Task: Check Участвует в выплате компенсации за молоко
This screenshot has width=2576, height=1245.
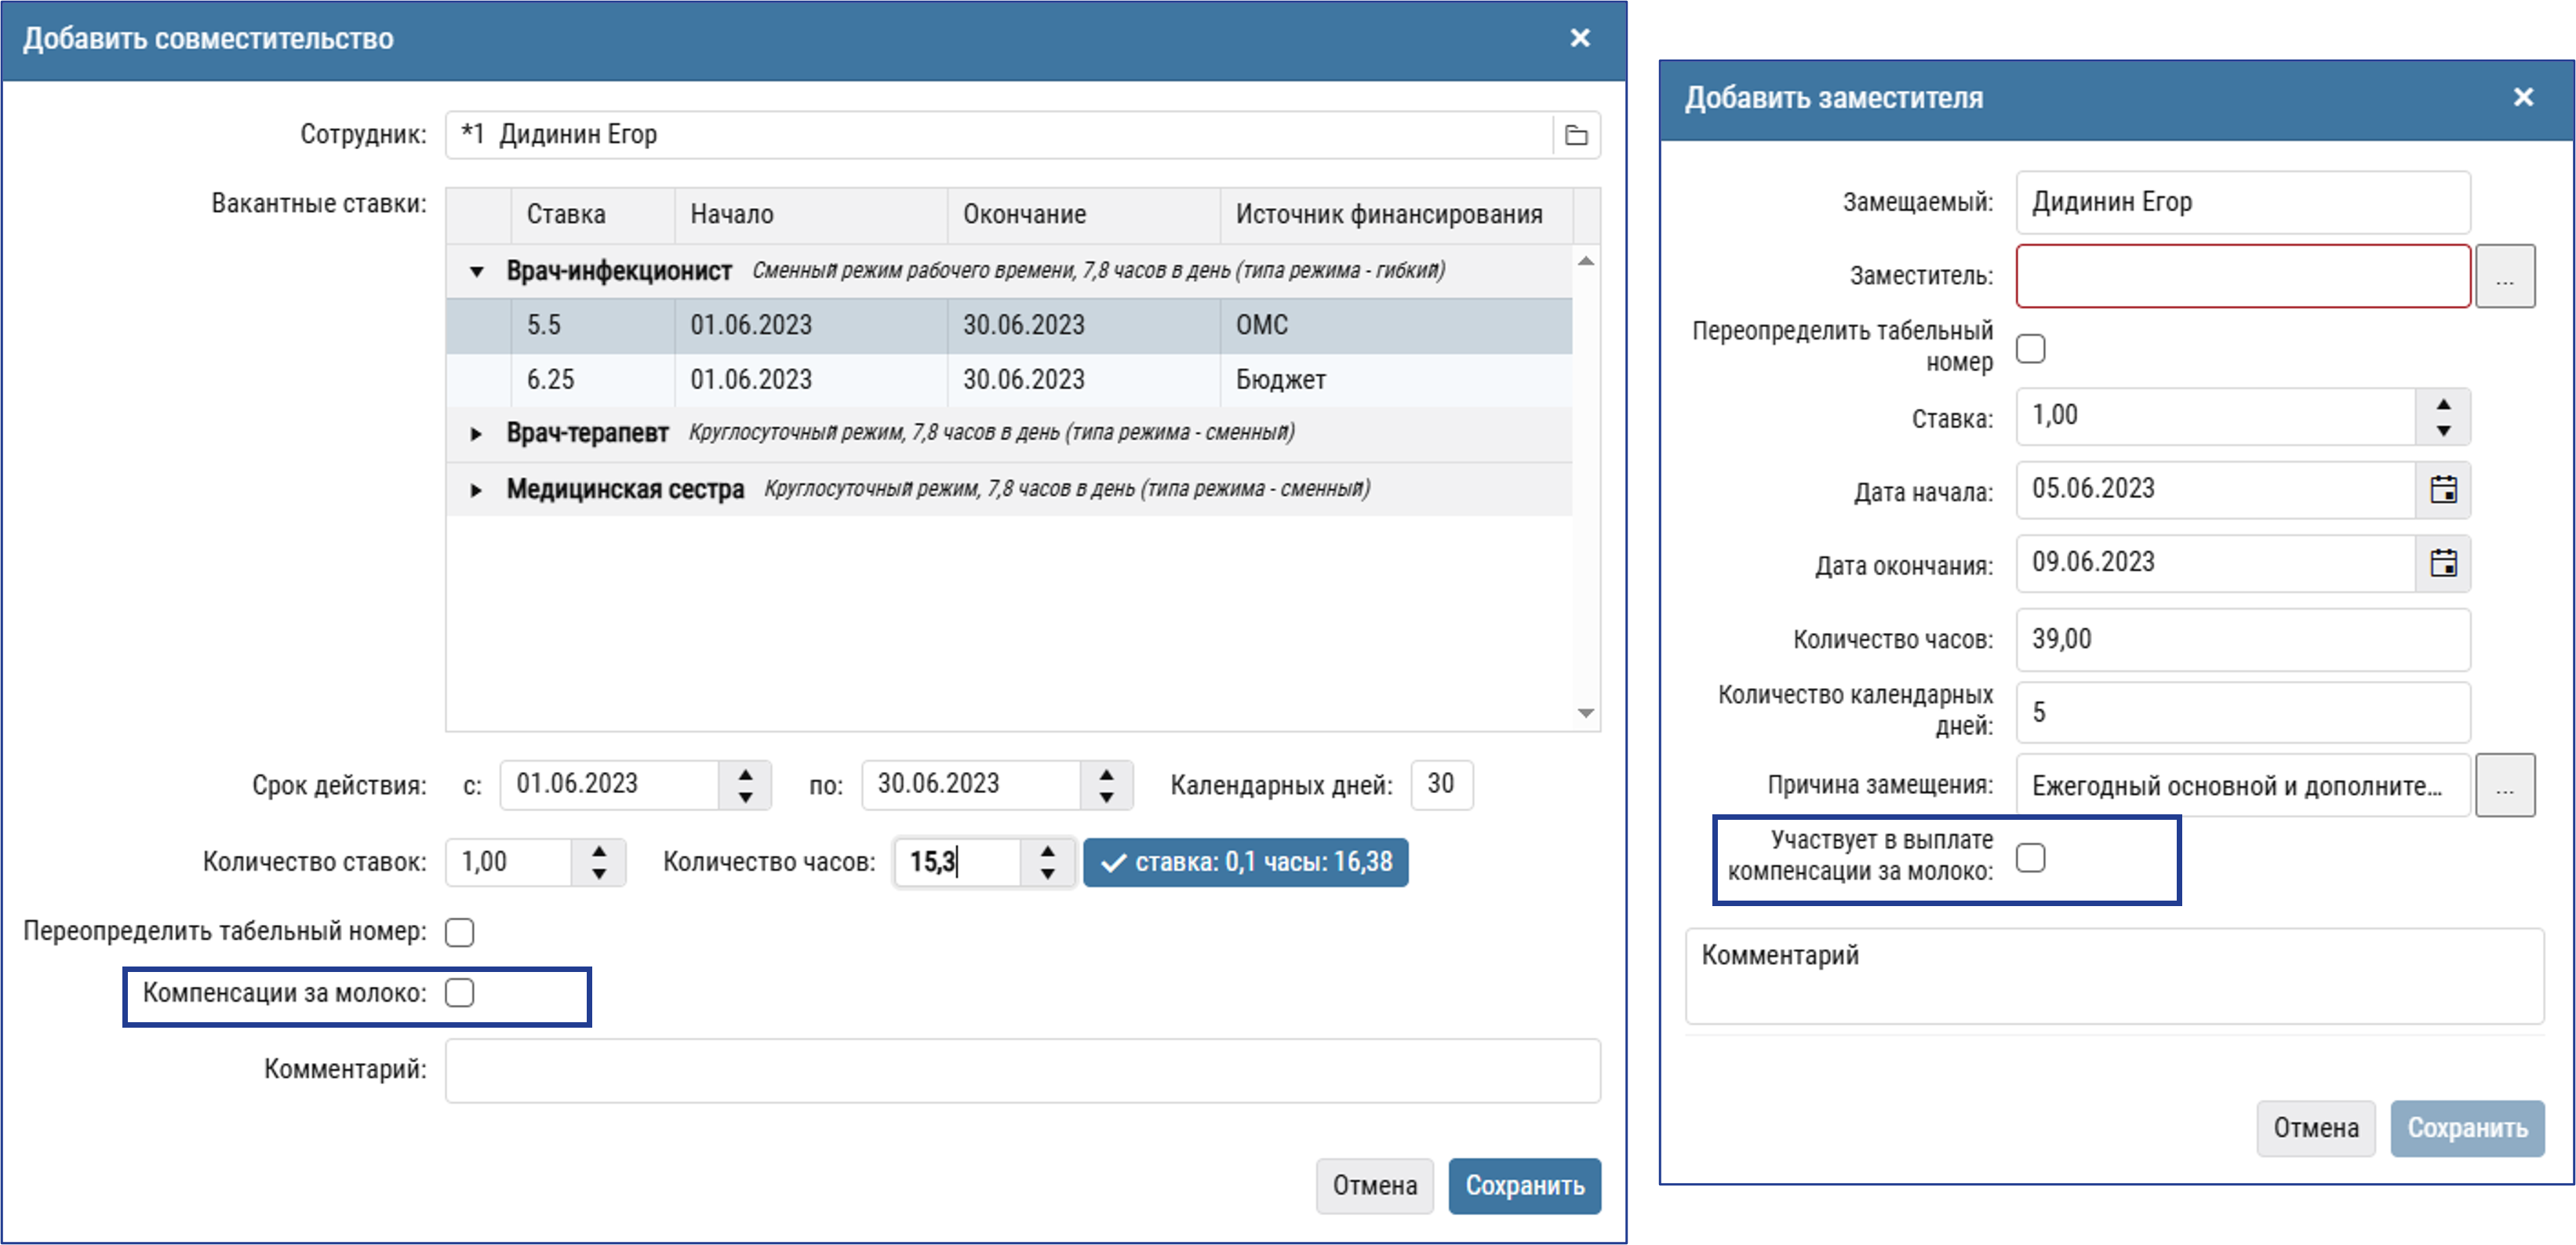Action: tap(2030, 857)
